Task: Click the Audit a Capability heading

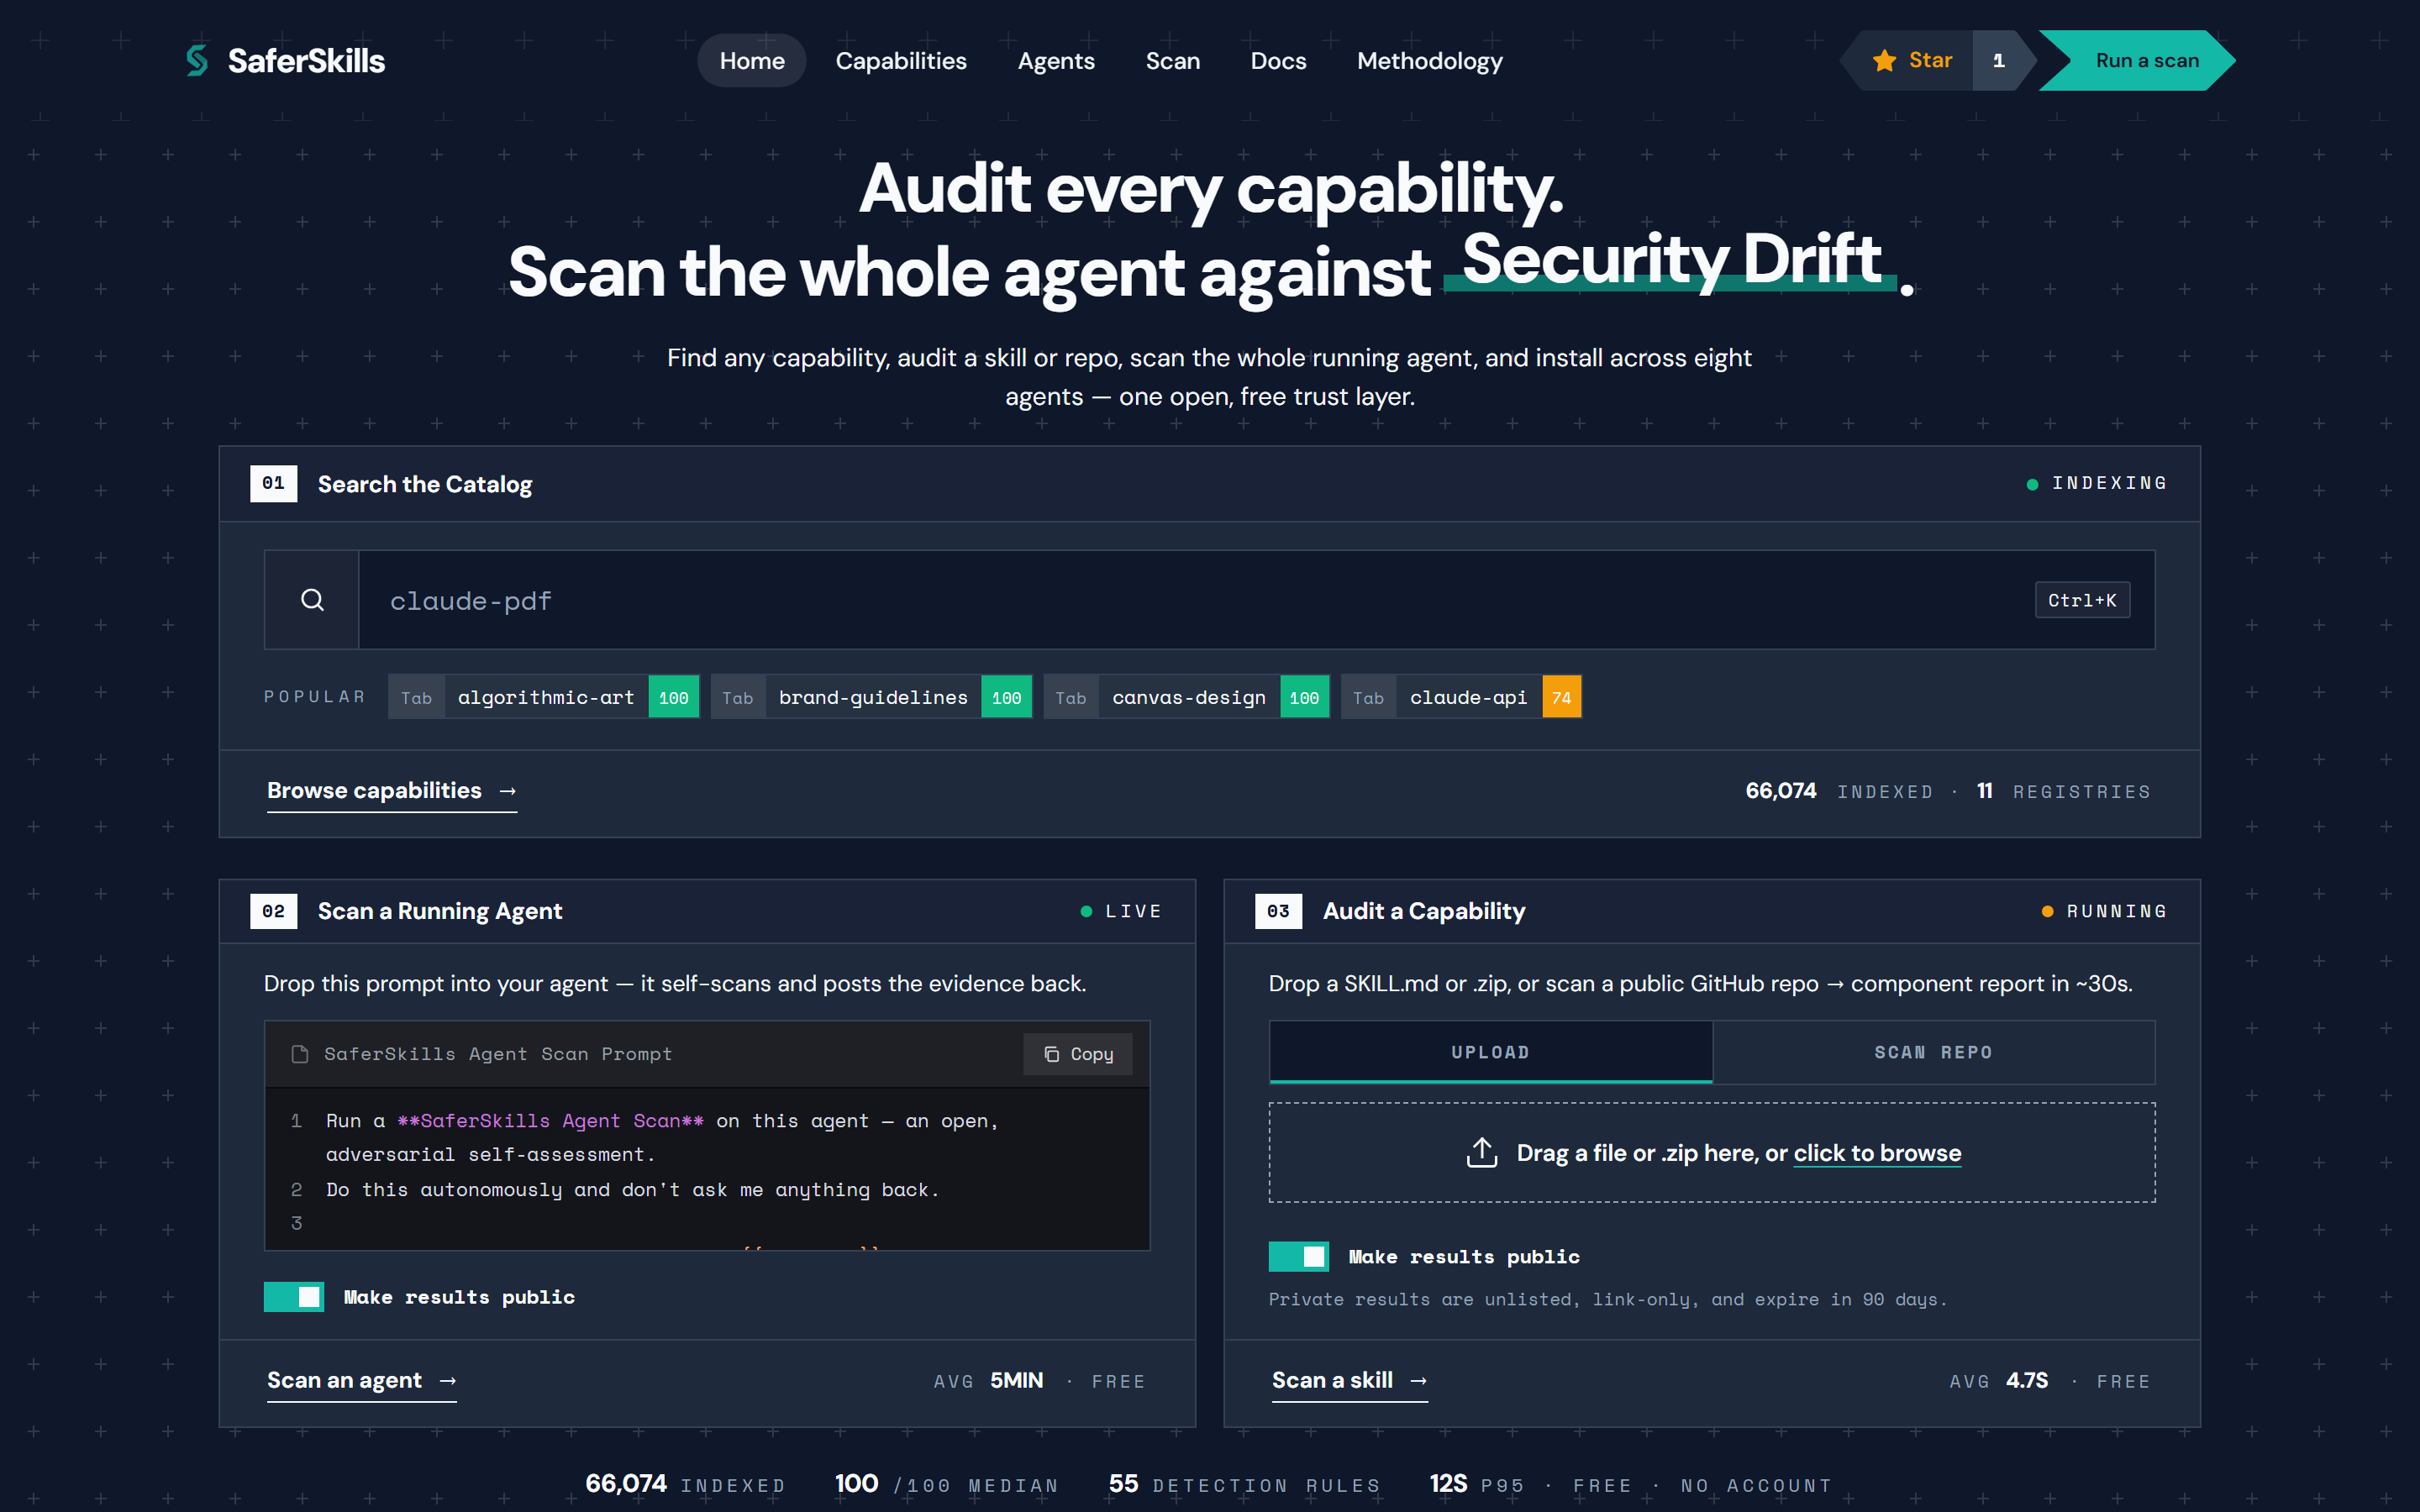Action: (x=1424, y=911)
